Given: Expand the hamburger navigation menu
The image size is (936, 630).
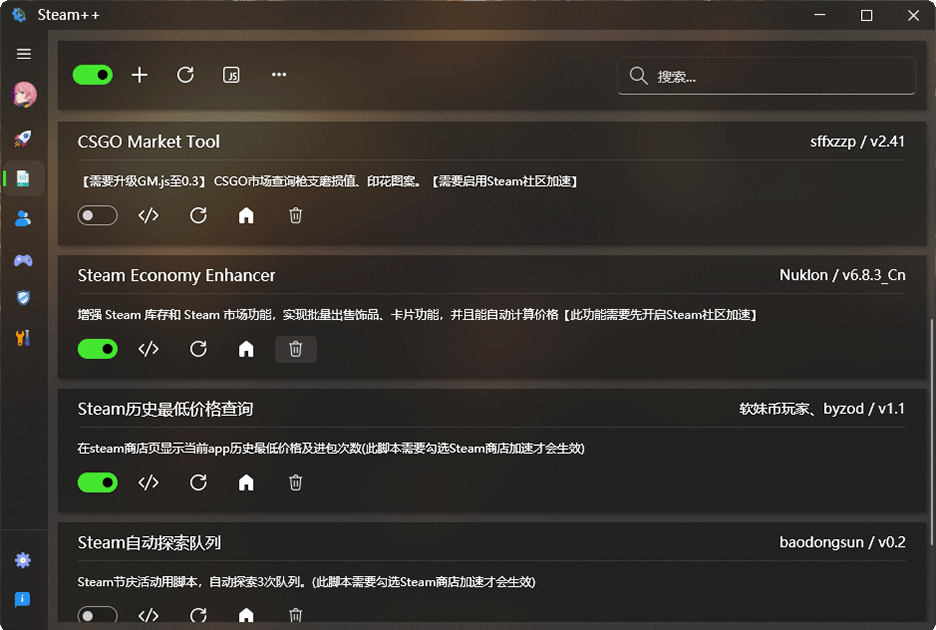Looking at the screenshot, I should pyautogui.click(x=24, y=53).
